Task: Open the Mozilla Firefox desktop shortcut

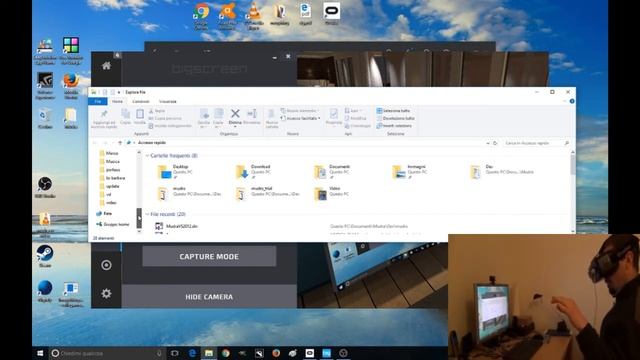Action: 71,85
